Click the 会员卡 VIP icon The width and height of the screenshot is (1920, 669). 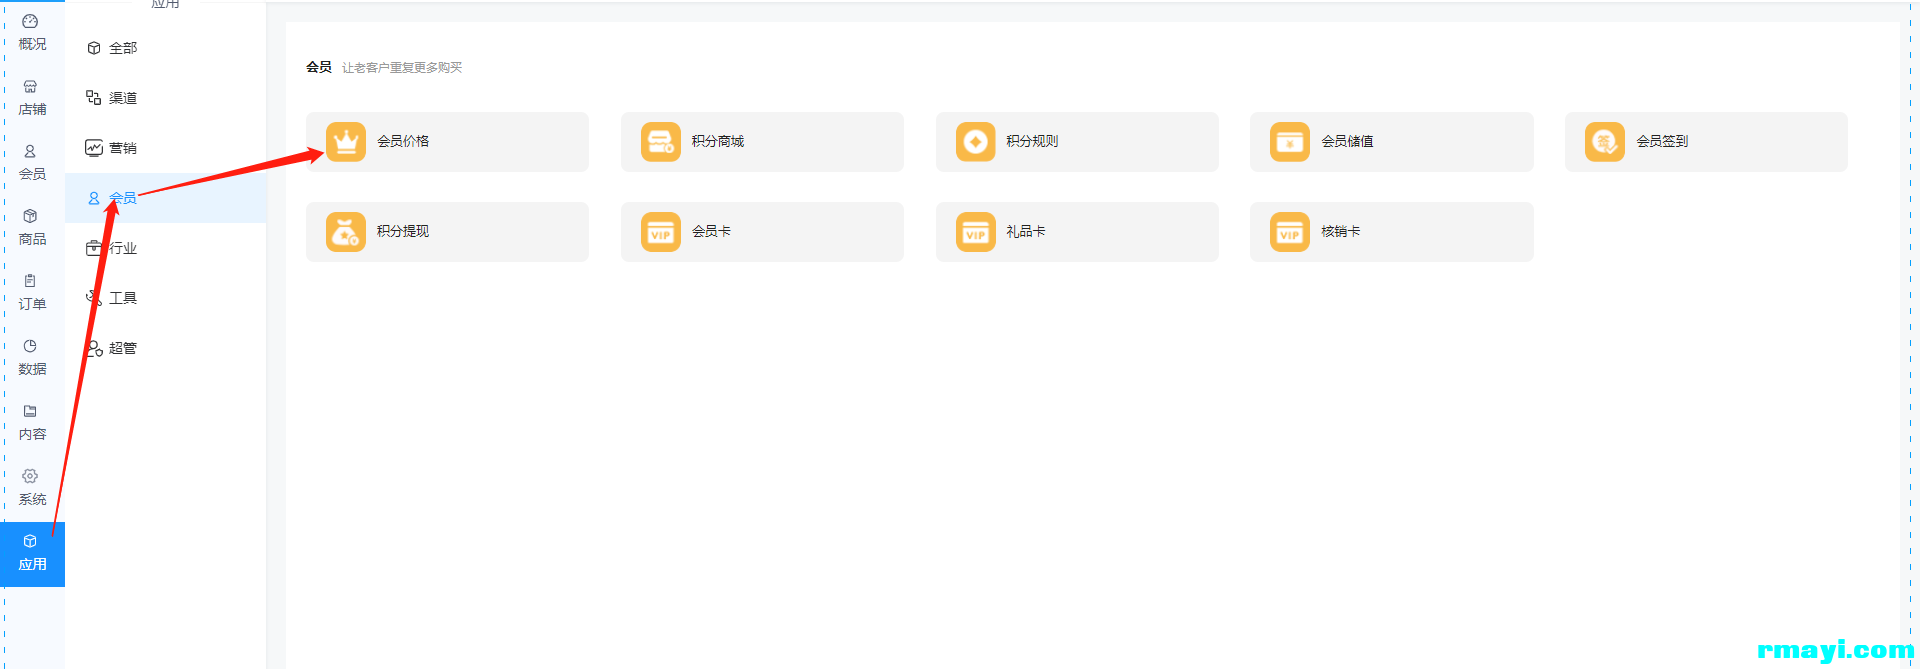pyautogui.click(x=661, y=232)
